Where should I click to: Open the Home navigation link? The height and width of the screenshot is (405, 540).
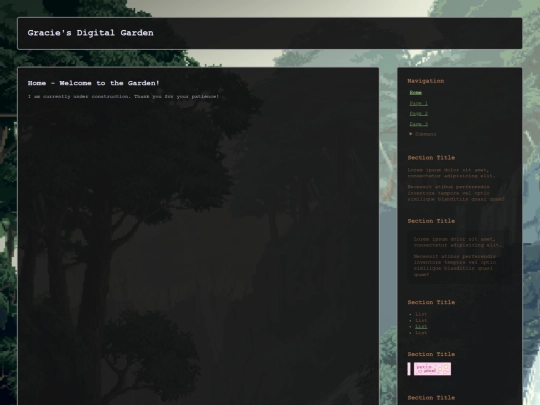[416, 93]
